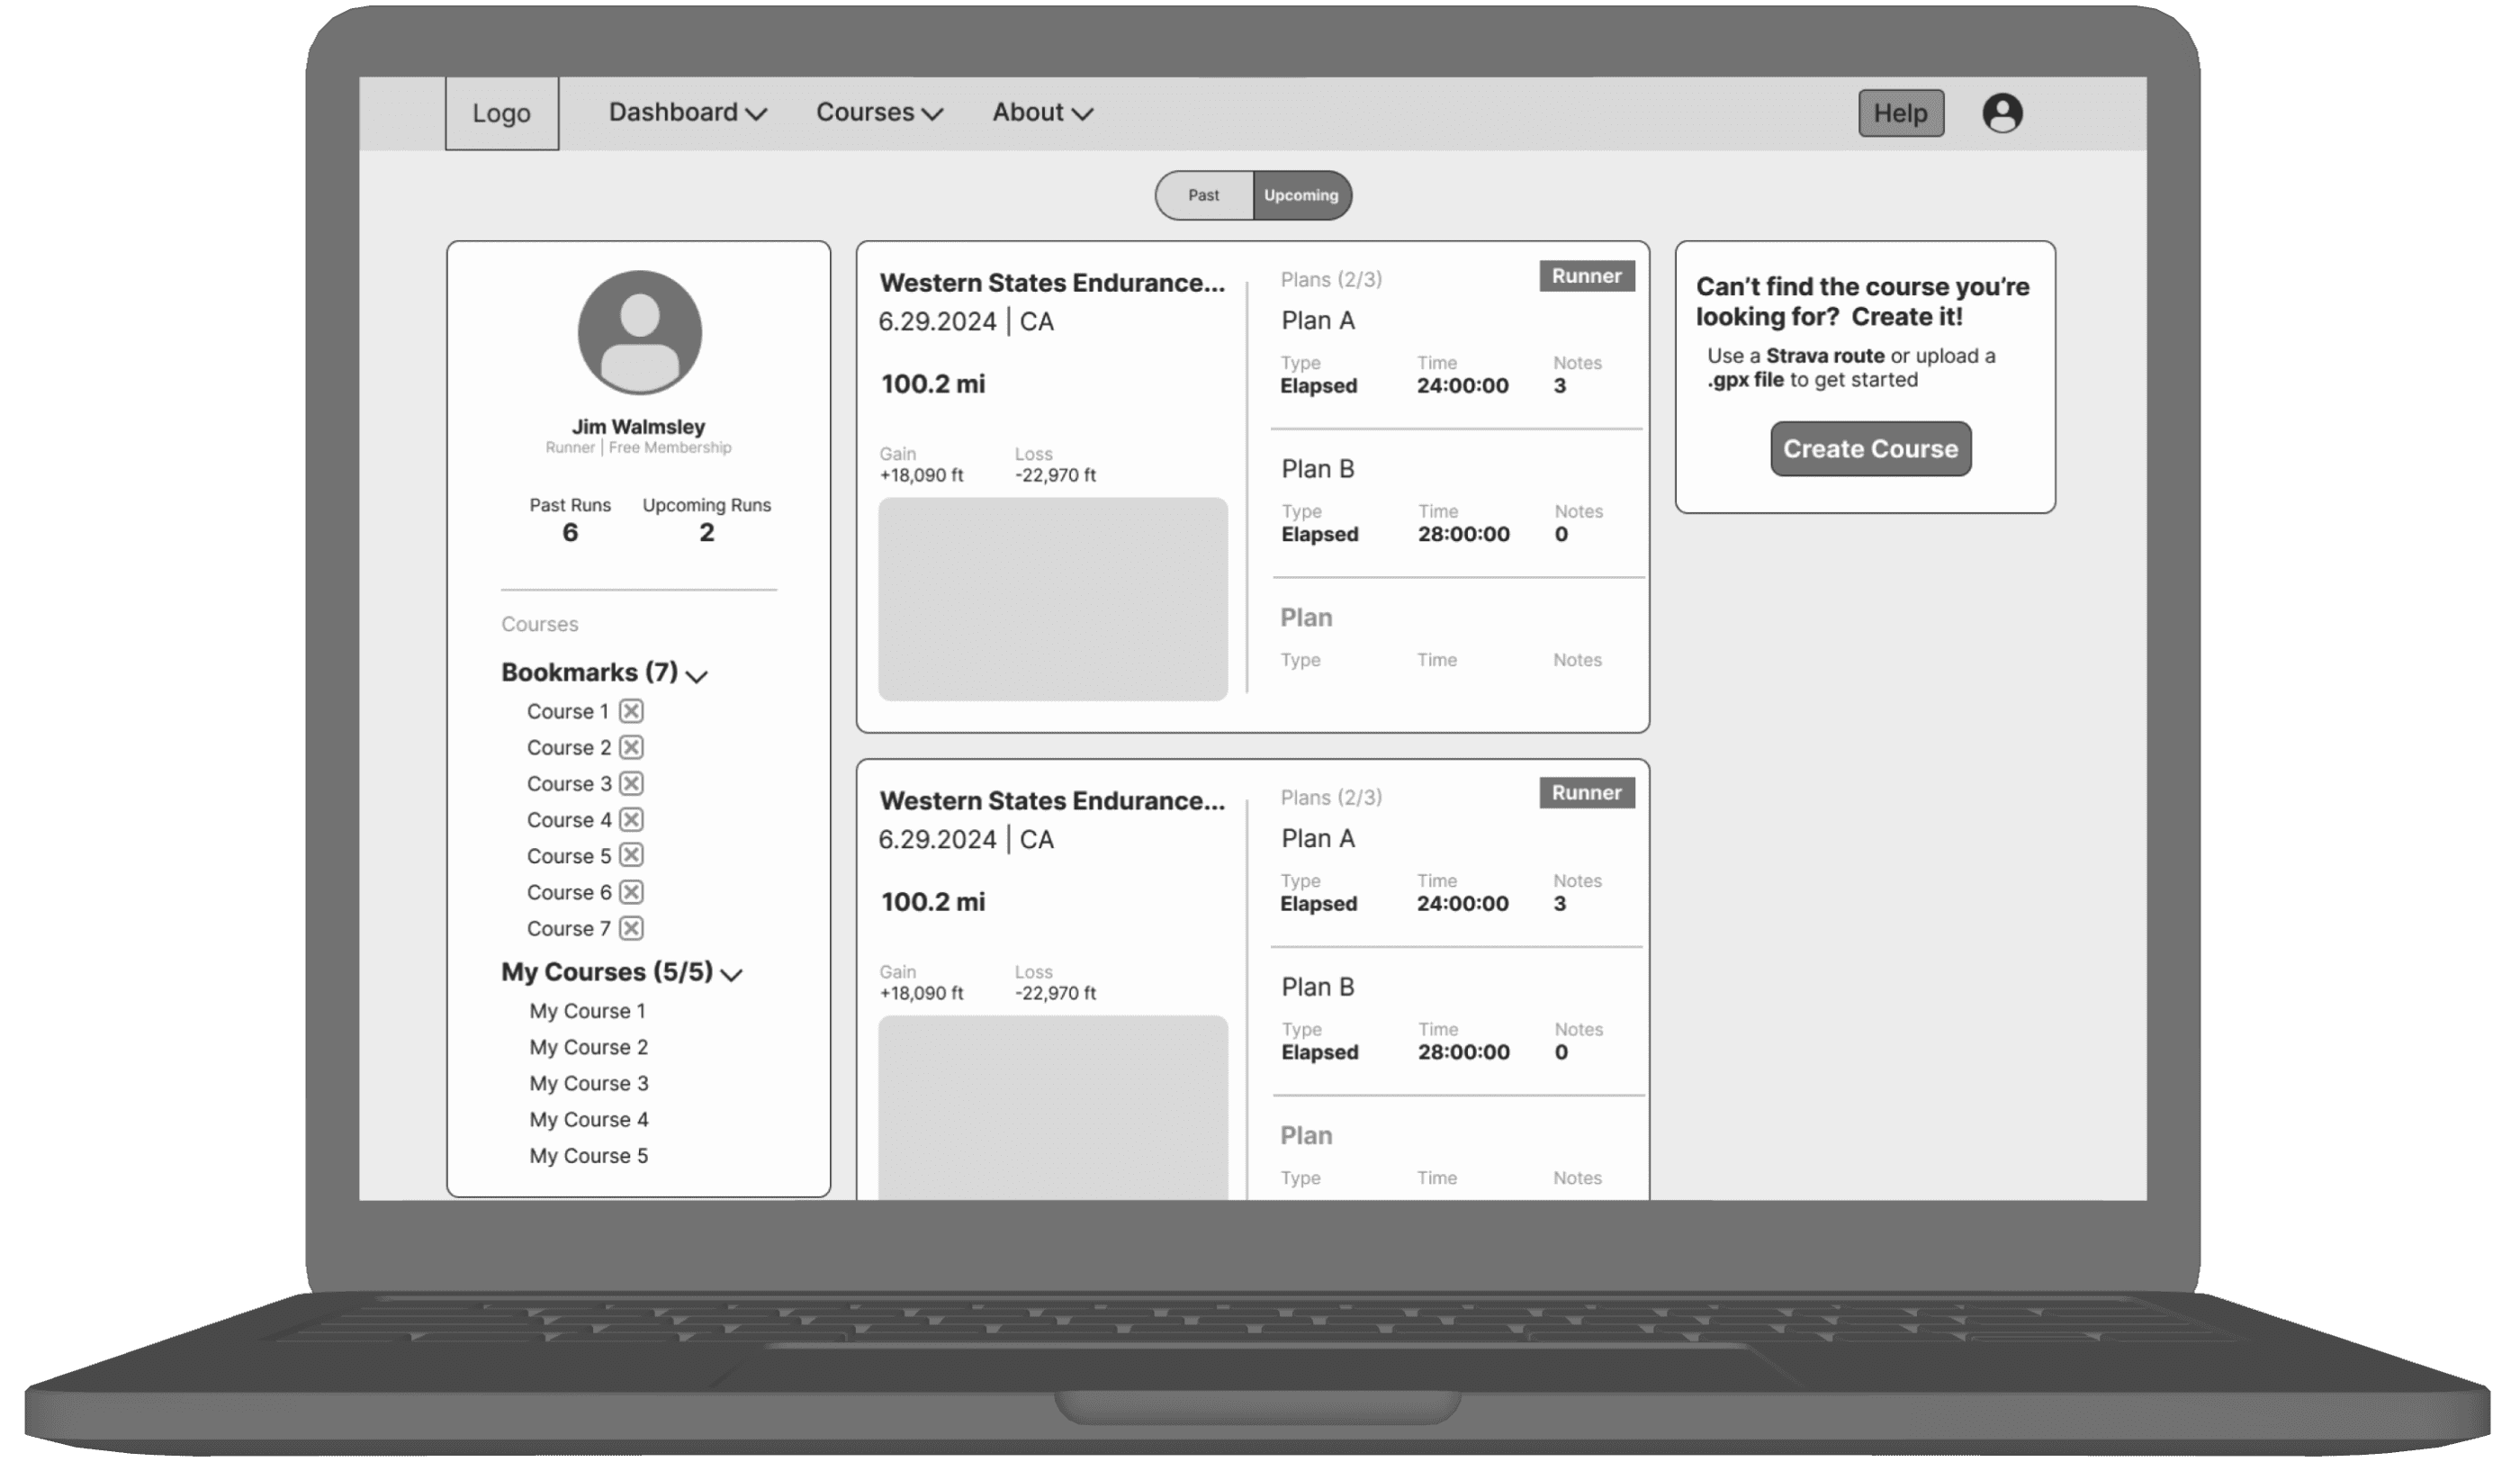Open the Courses dropdown menu

click(x=879, y=113)
